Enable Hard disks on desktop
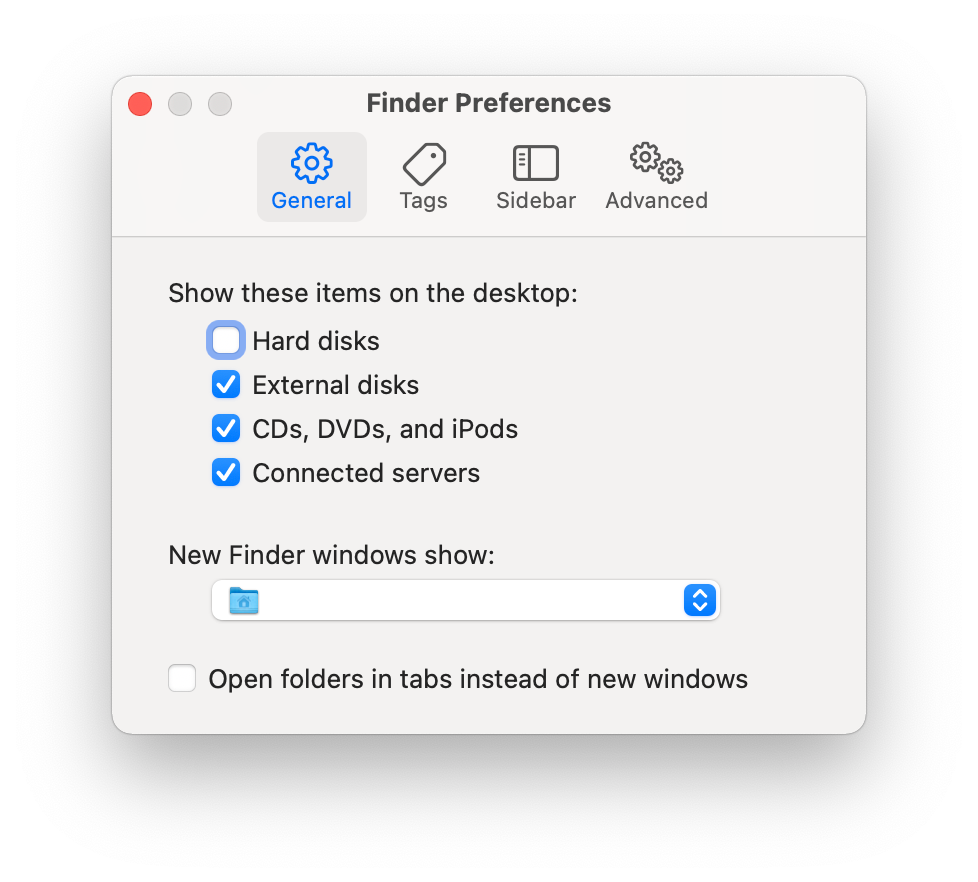This screenshot has width=978, height=882. pyautogui.click(x=226, y=341)
